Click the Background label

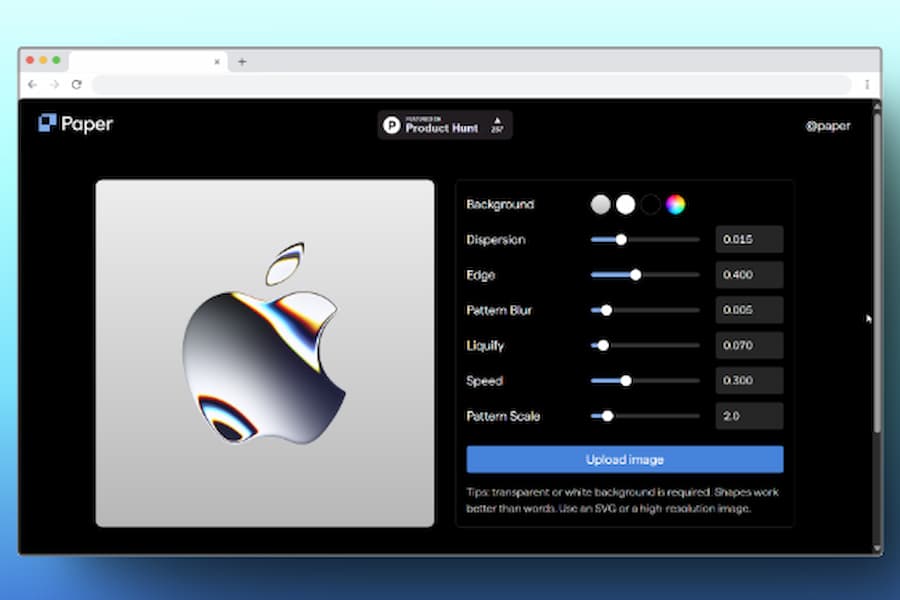pos(500,204)
